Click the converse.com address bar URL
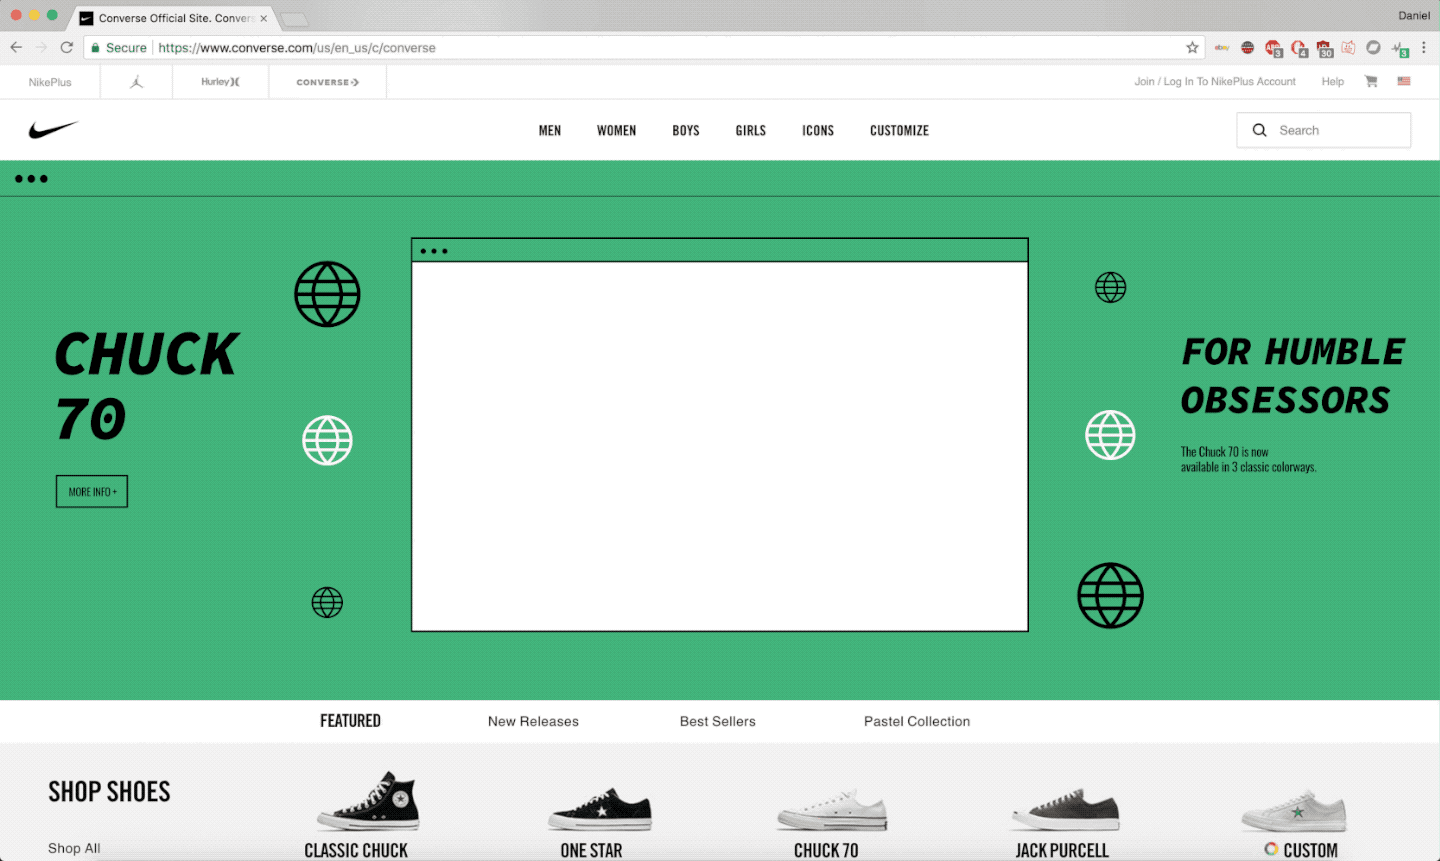Screen dimensions: 1440x861 pos(297,47)
